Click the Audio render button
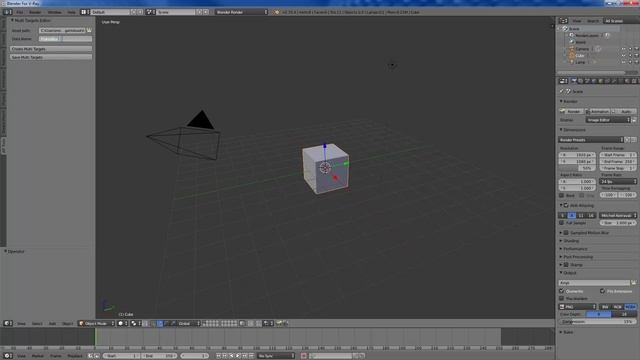The width and height of the screenshot is (640, 360). (624, 111)
